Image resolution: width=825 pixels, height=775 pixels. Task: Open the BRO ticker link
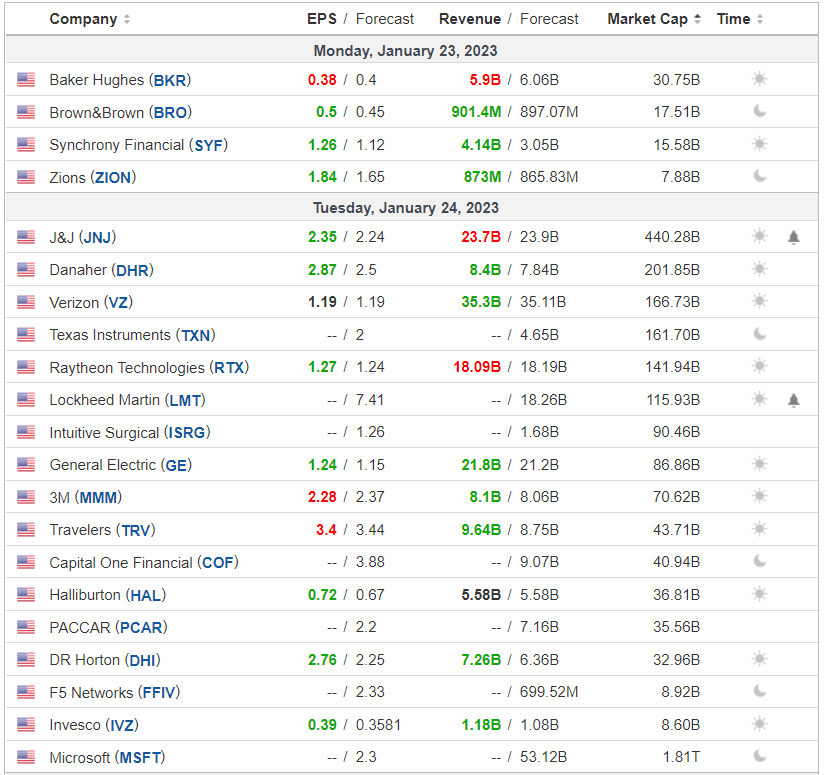point(170,113)
